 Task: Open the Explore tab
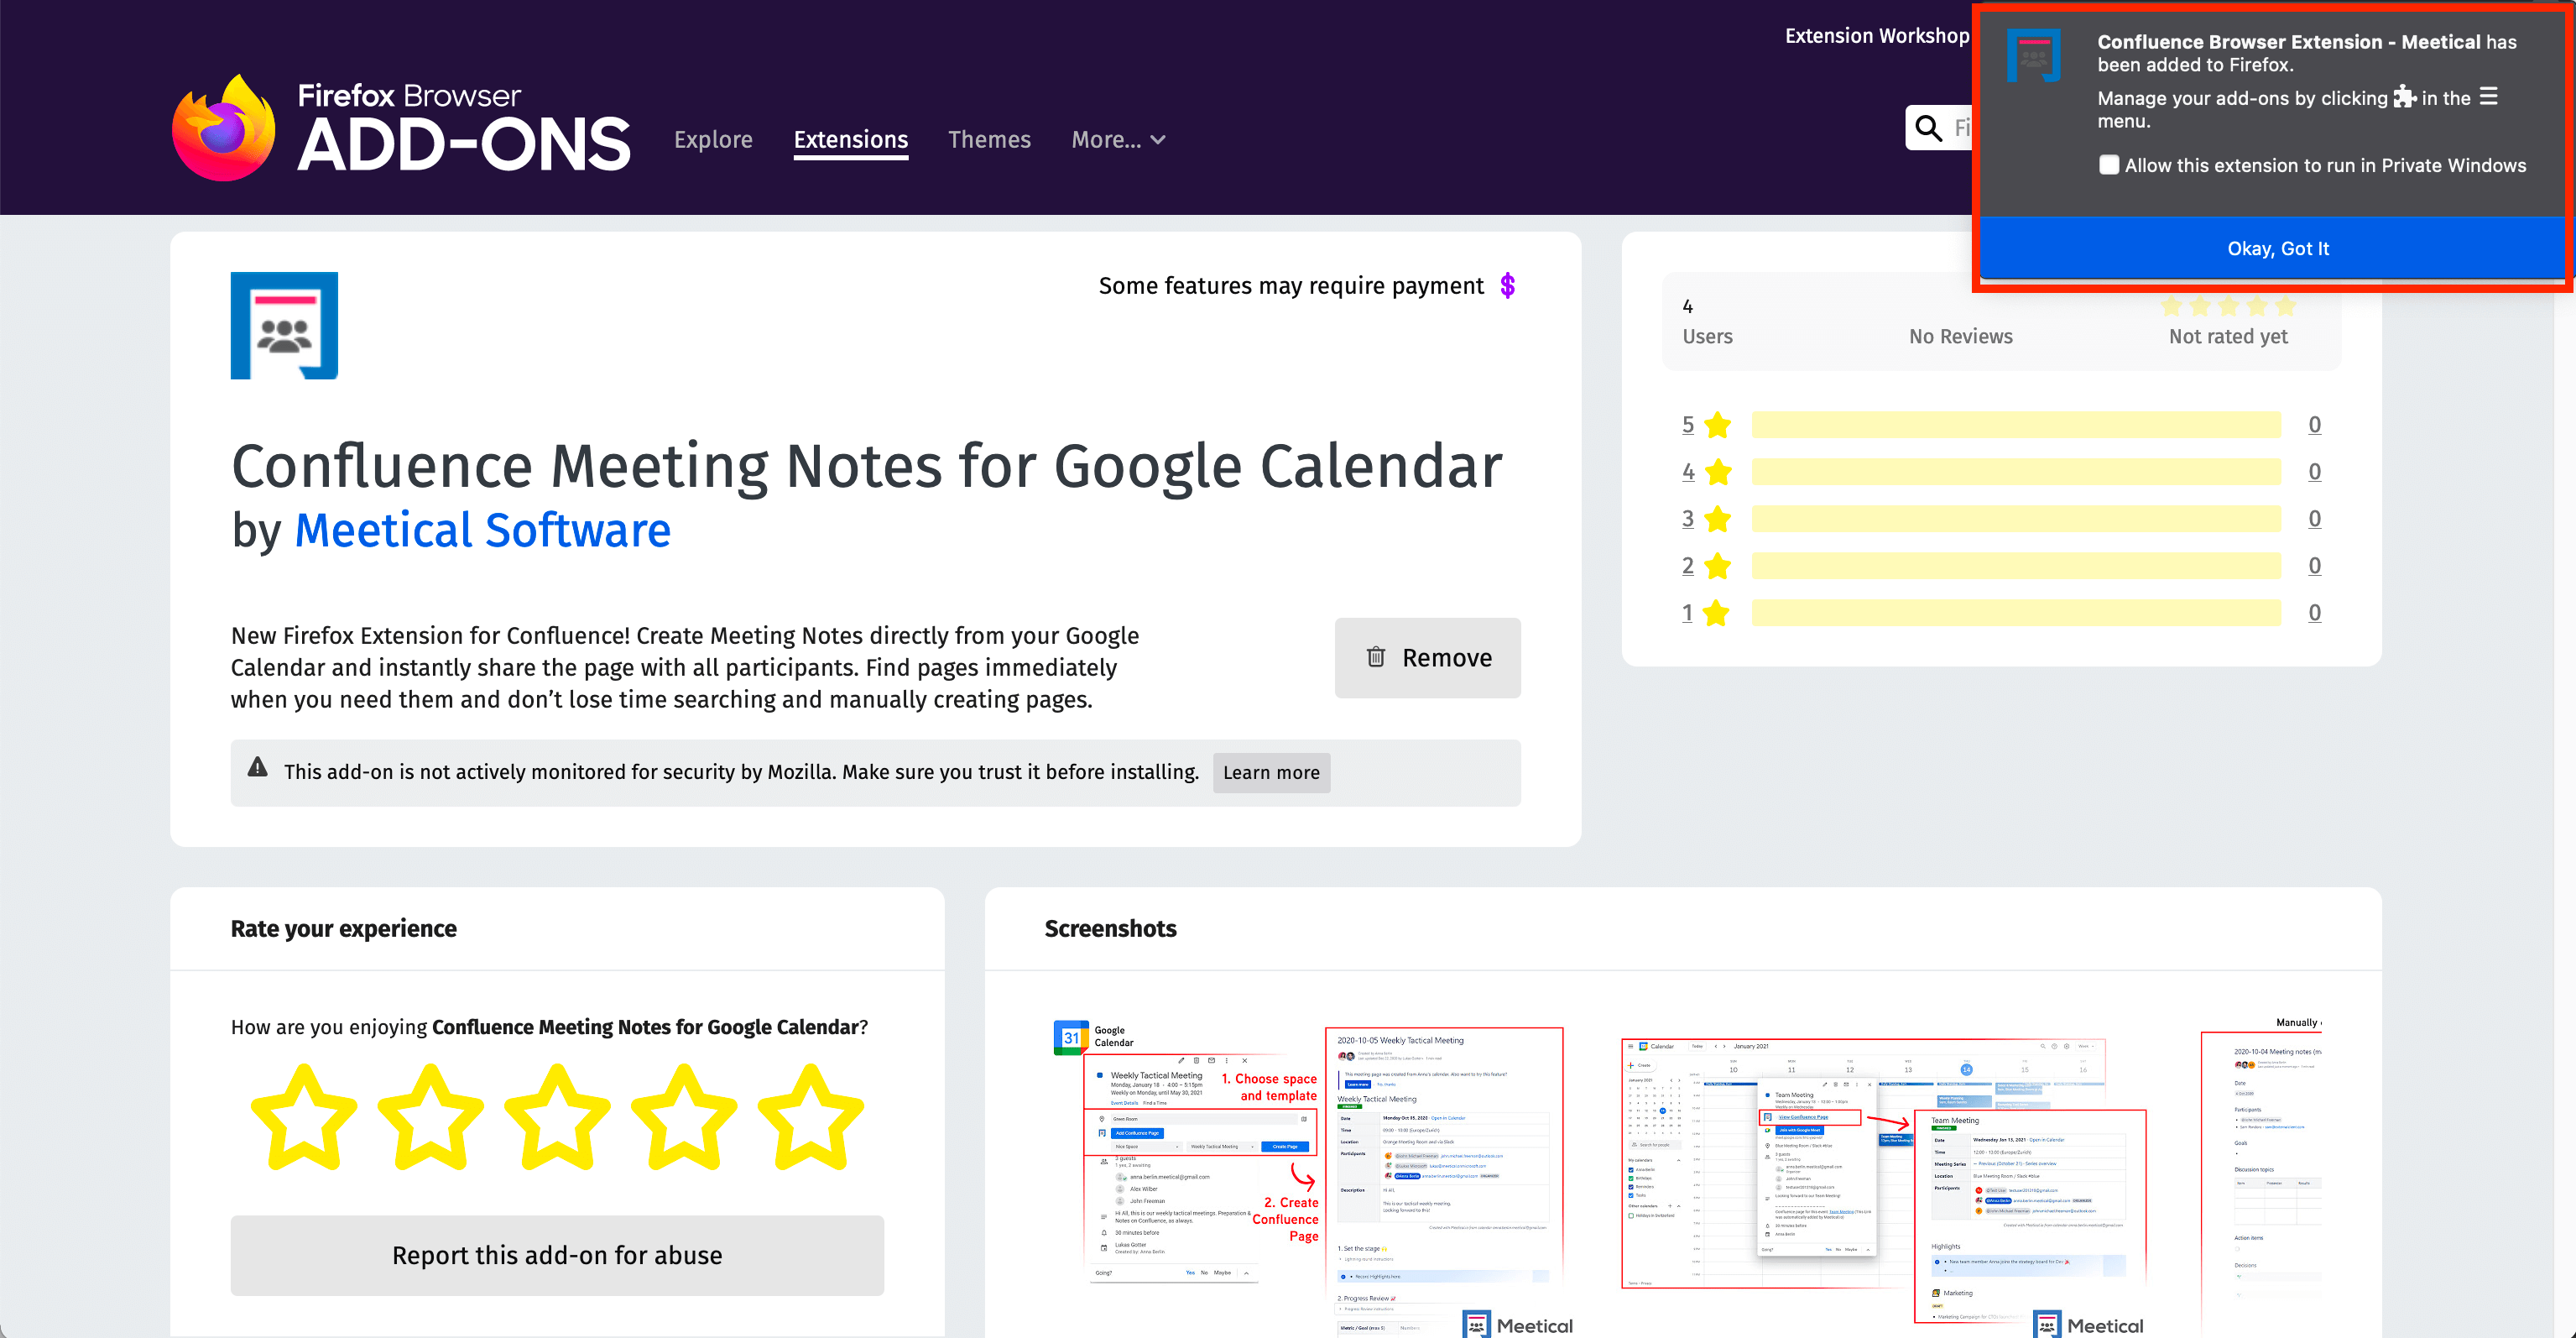pos(713,140)
